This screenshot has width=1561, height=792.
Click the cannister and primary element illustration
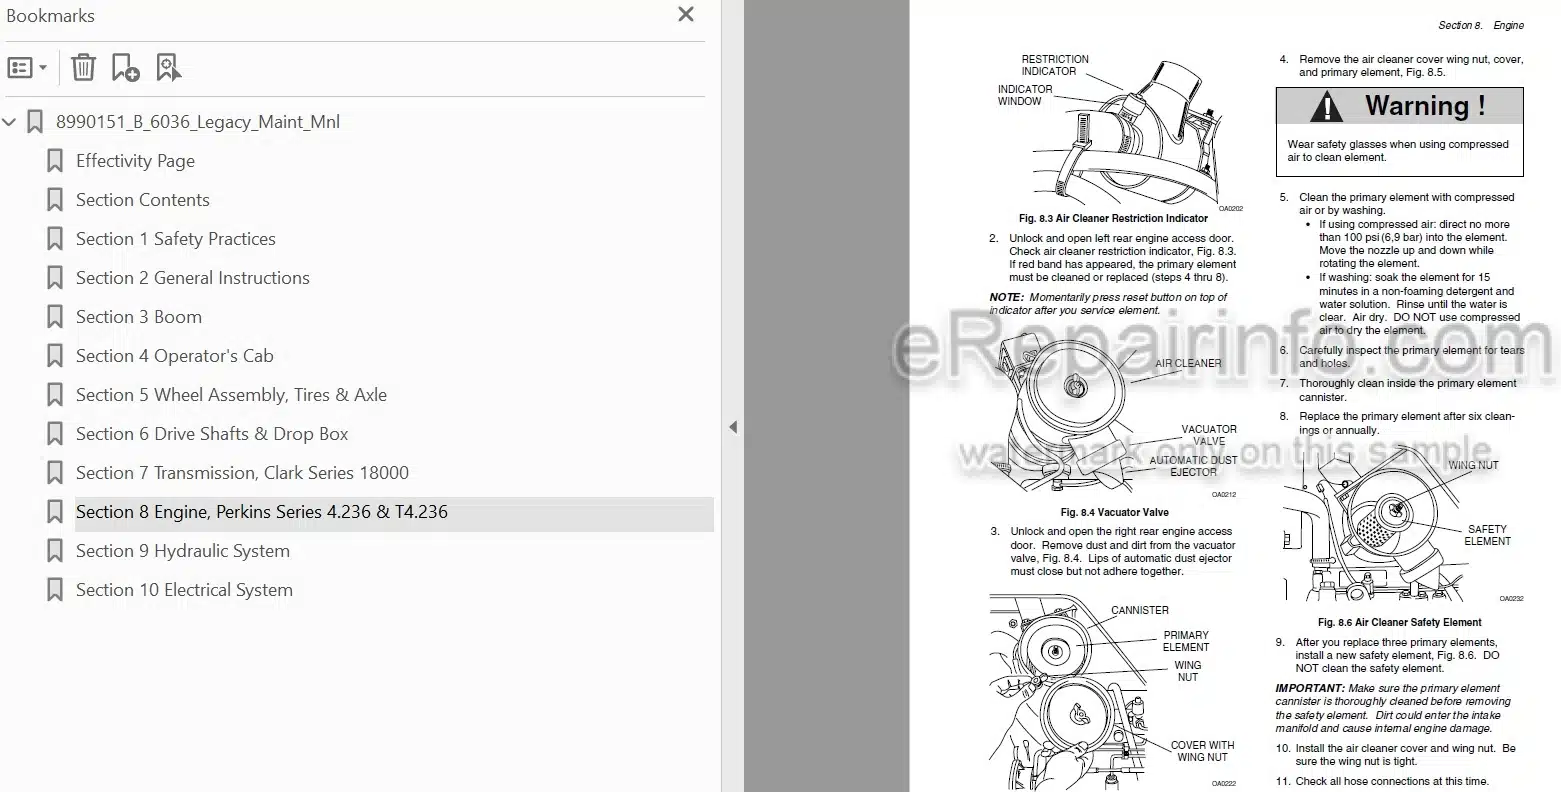[1113, 690]
